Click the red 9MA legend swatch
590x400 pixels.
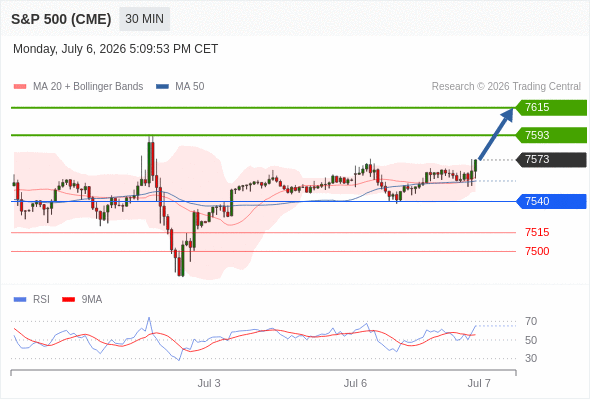tap(68, 300)
